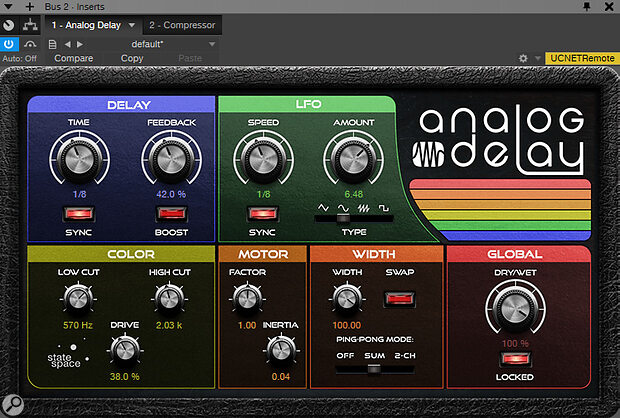Click the state space logo
The width and height of the screenshot is (620, 418).
pyautogui.click(x=66, y=355)
